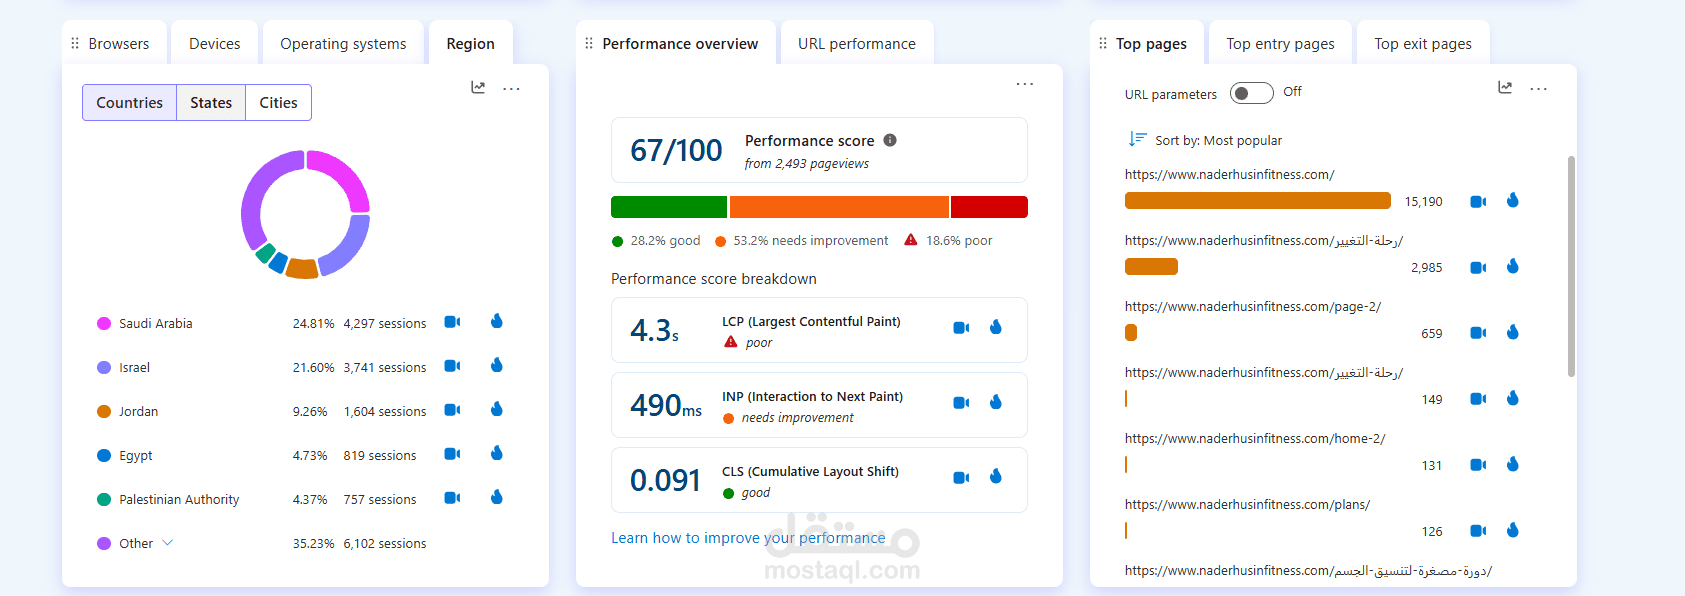Grab the drag handle beside Browsers tab

[75, 44]
